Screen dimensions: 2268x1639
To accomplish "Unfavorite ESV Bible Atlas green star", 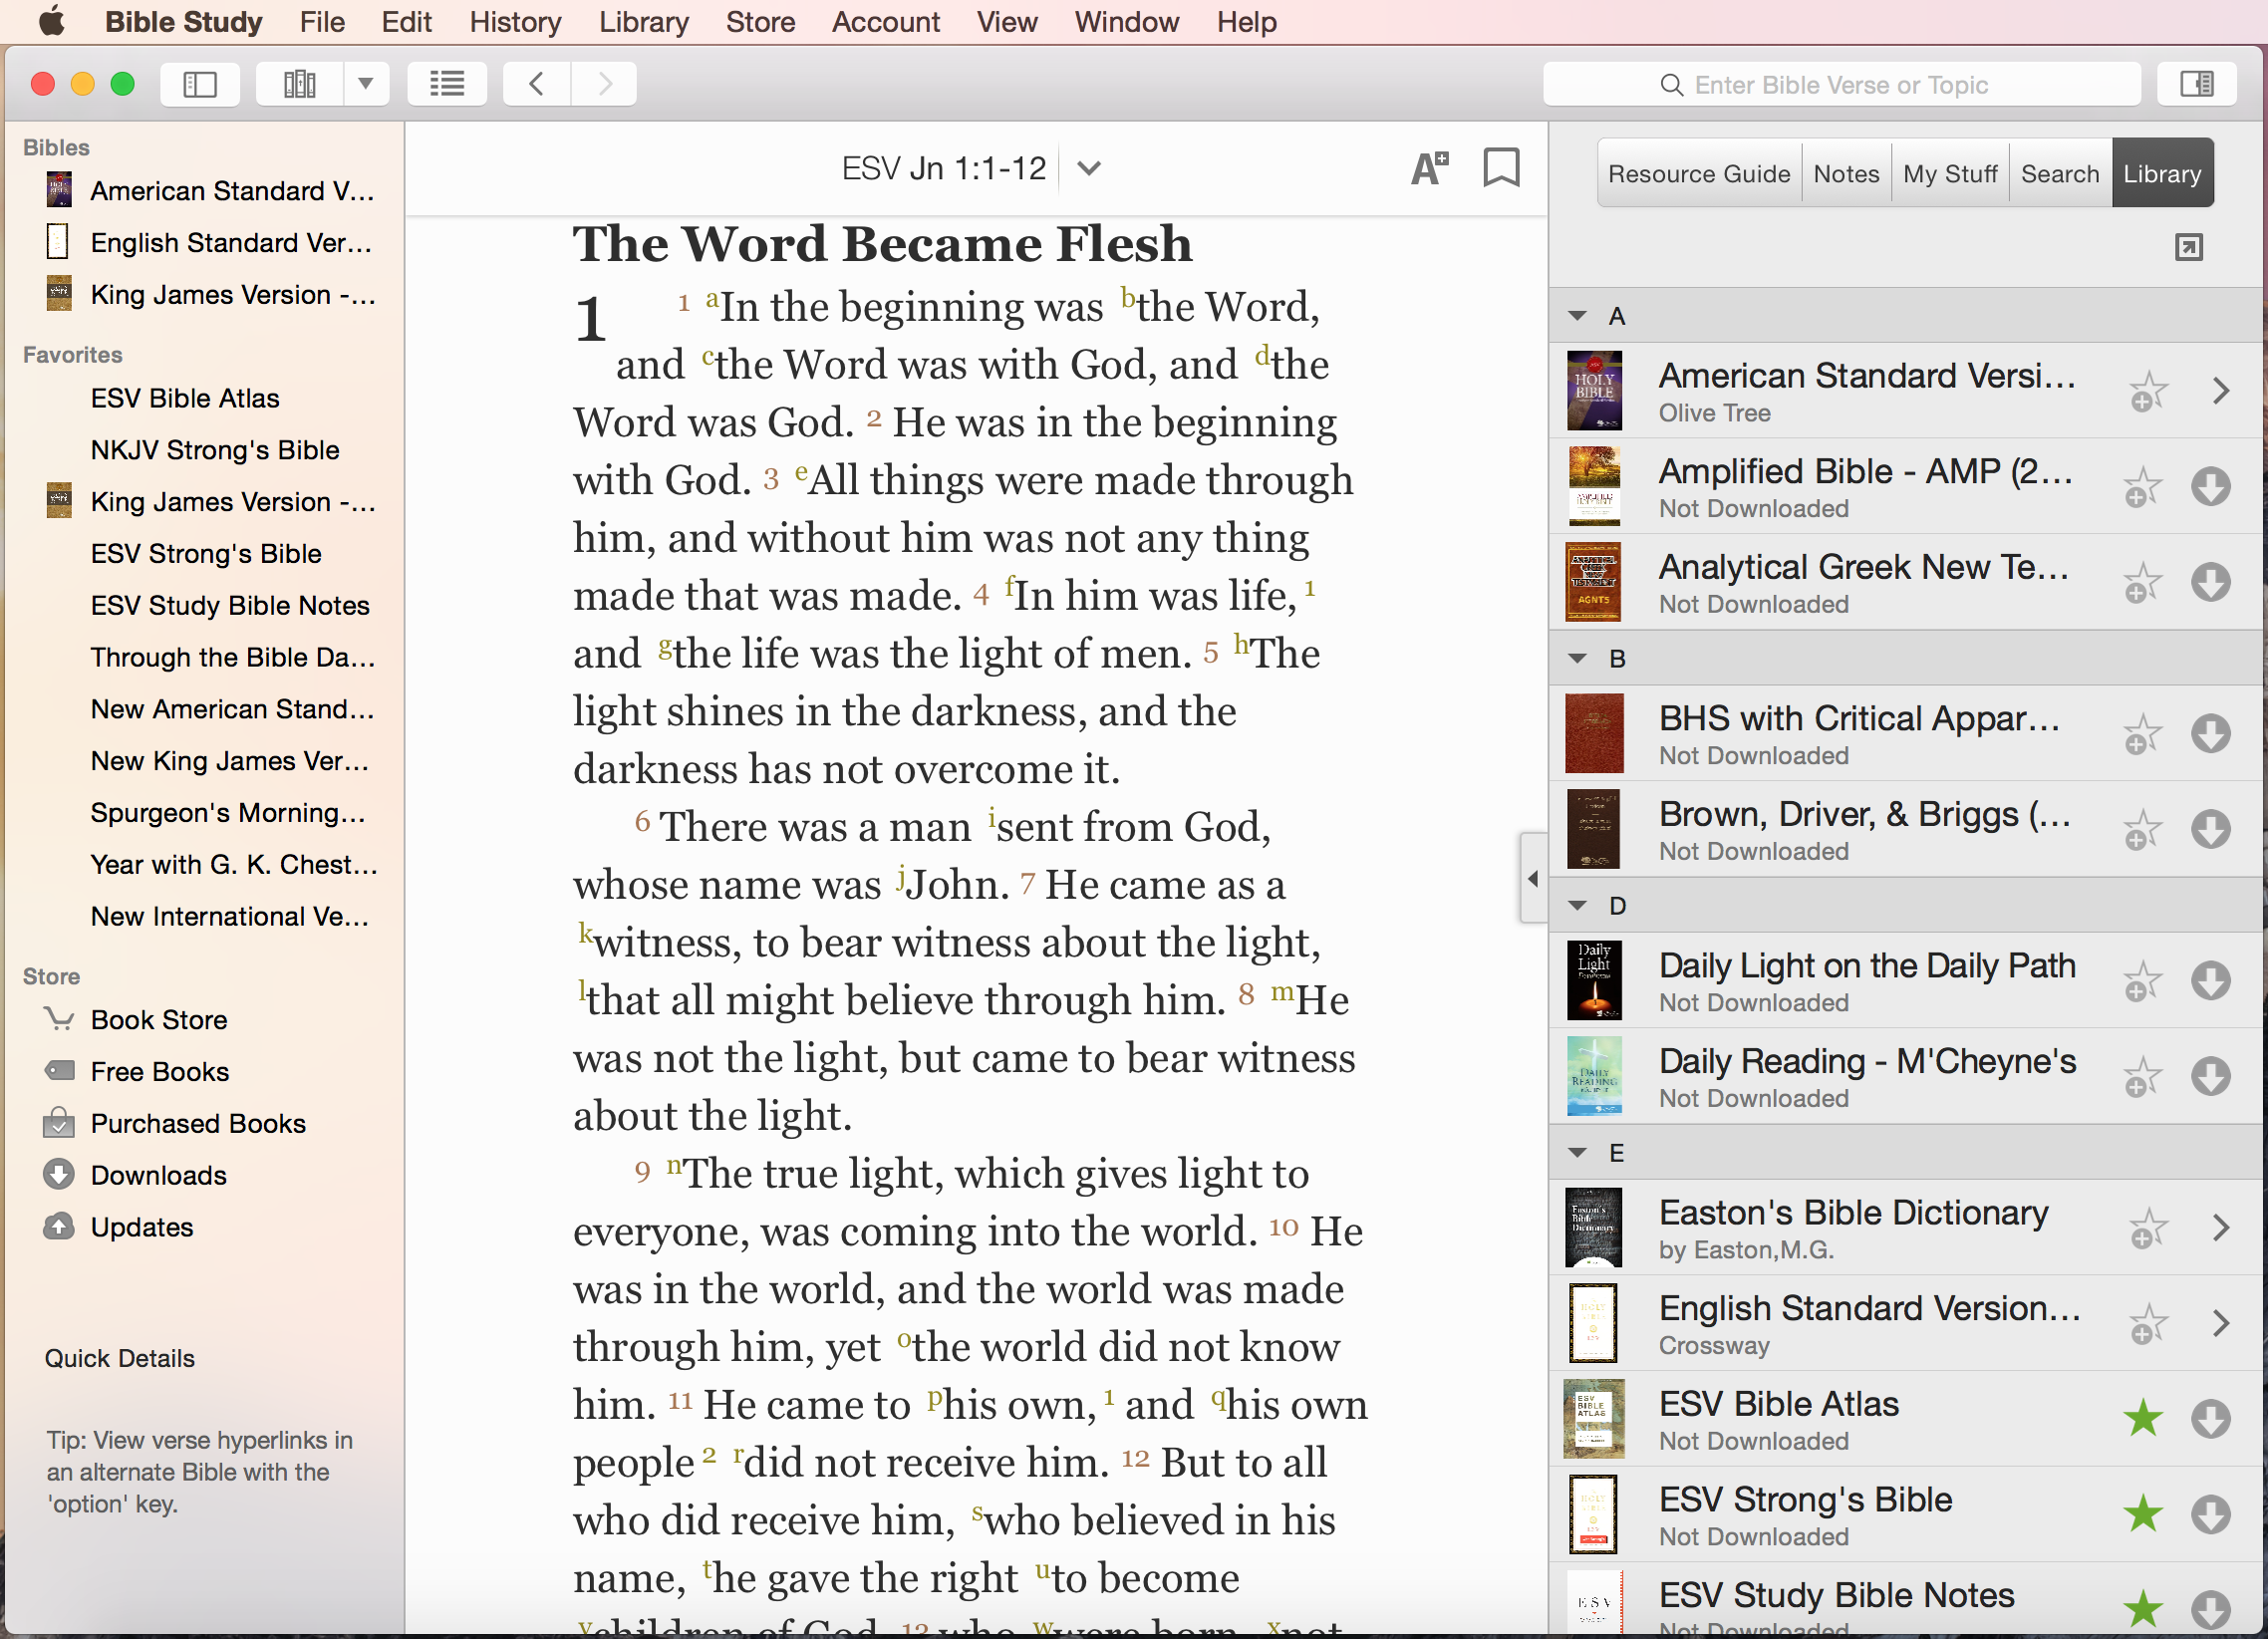I will click(x=2143, y=1418).
